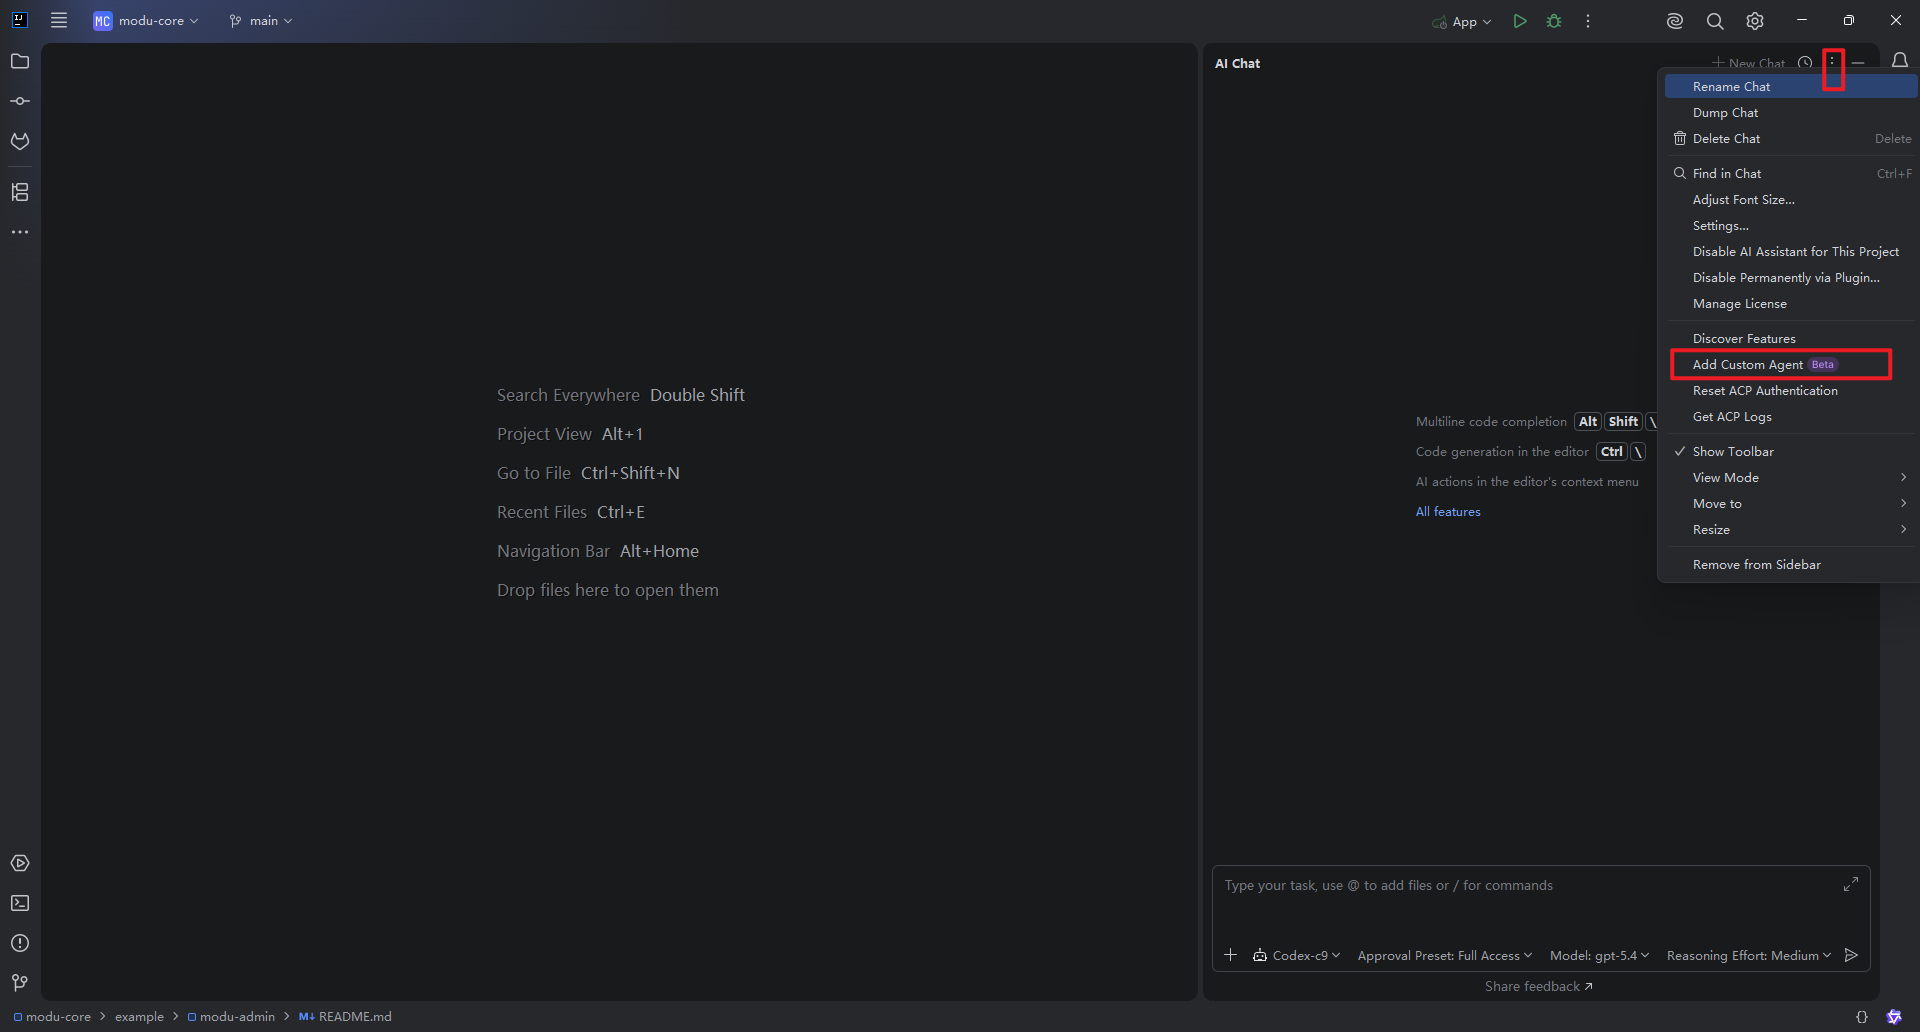Viewport: 1920px width, 1032px height.
Task: Select Rename Chat menu item
Action: click(x=1788, y=87)
